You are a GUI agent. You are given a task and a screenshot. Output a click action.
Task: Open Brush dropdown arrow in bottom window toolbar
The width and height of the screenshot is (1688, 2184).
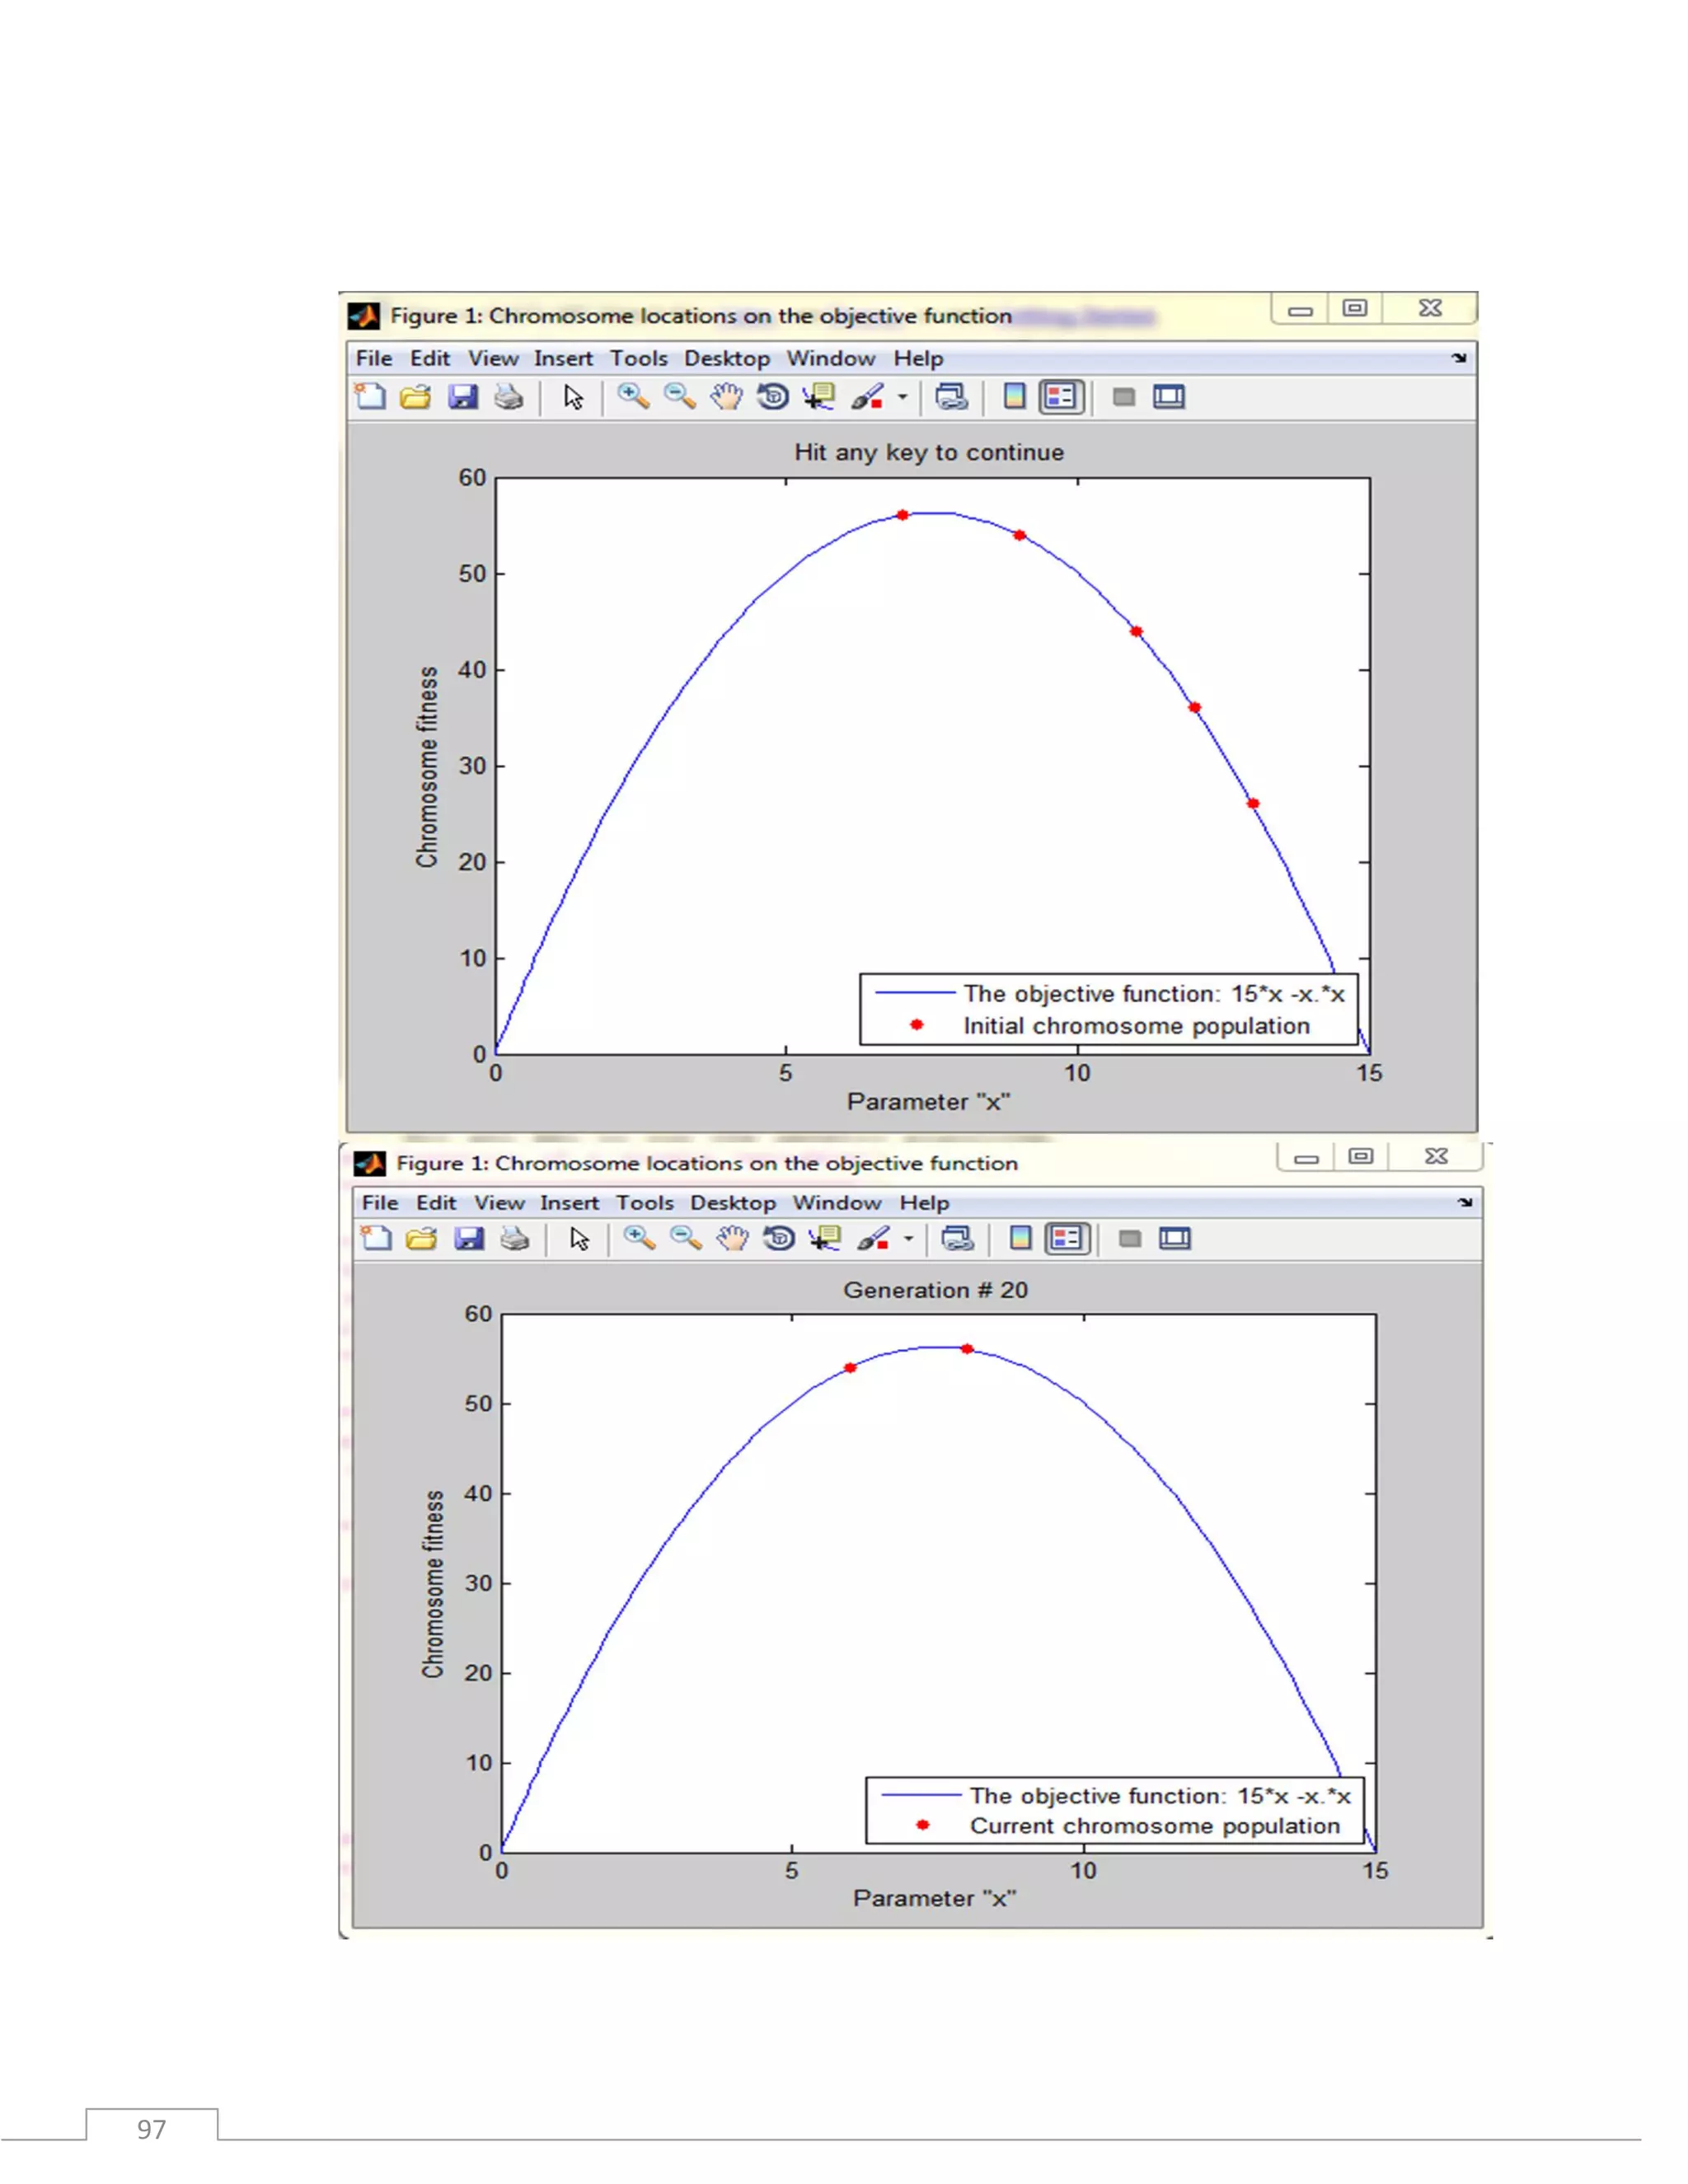908,1239
